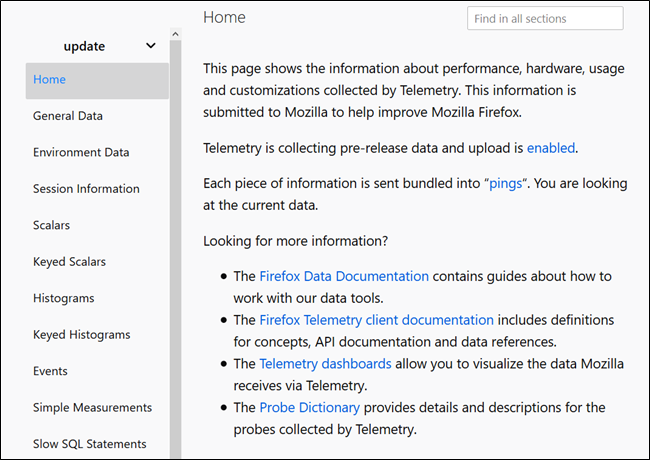Image resolution: width=650 pixels, height=460 pixels.
Task: Open General Data section
Action: (68, 116)
